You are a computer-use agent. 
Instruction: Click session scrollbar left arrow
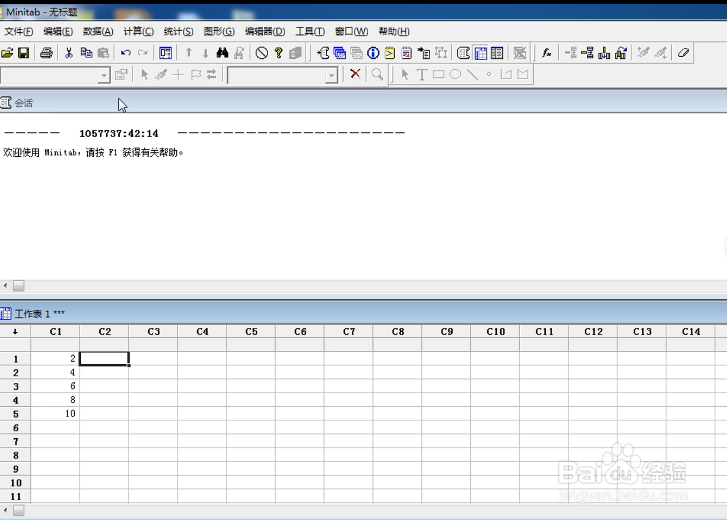click(6, 286)
